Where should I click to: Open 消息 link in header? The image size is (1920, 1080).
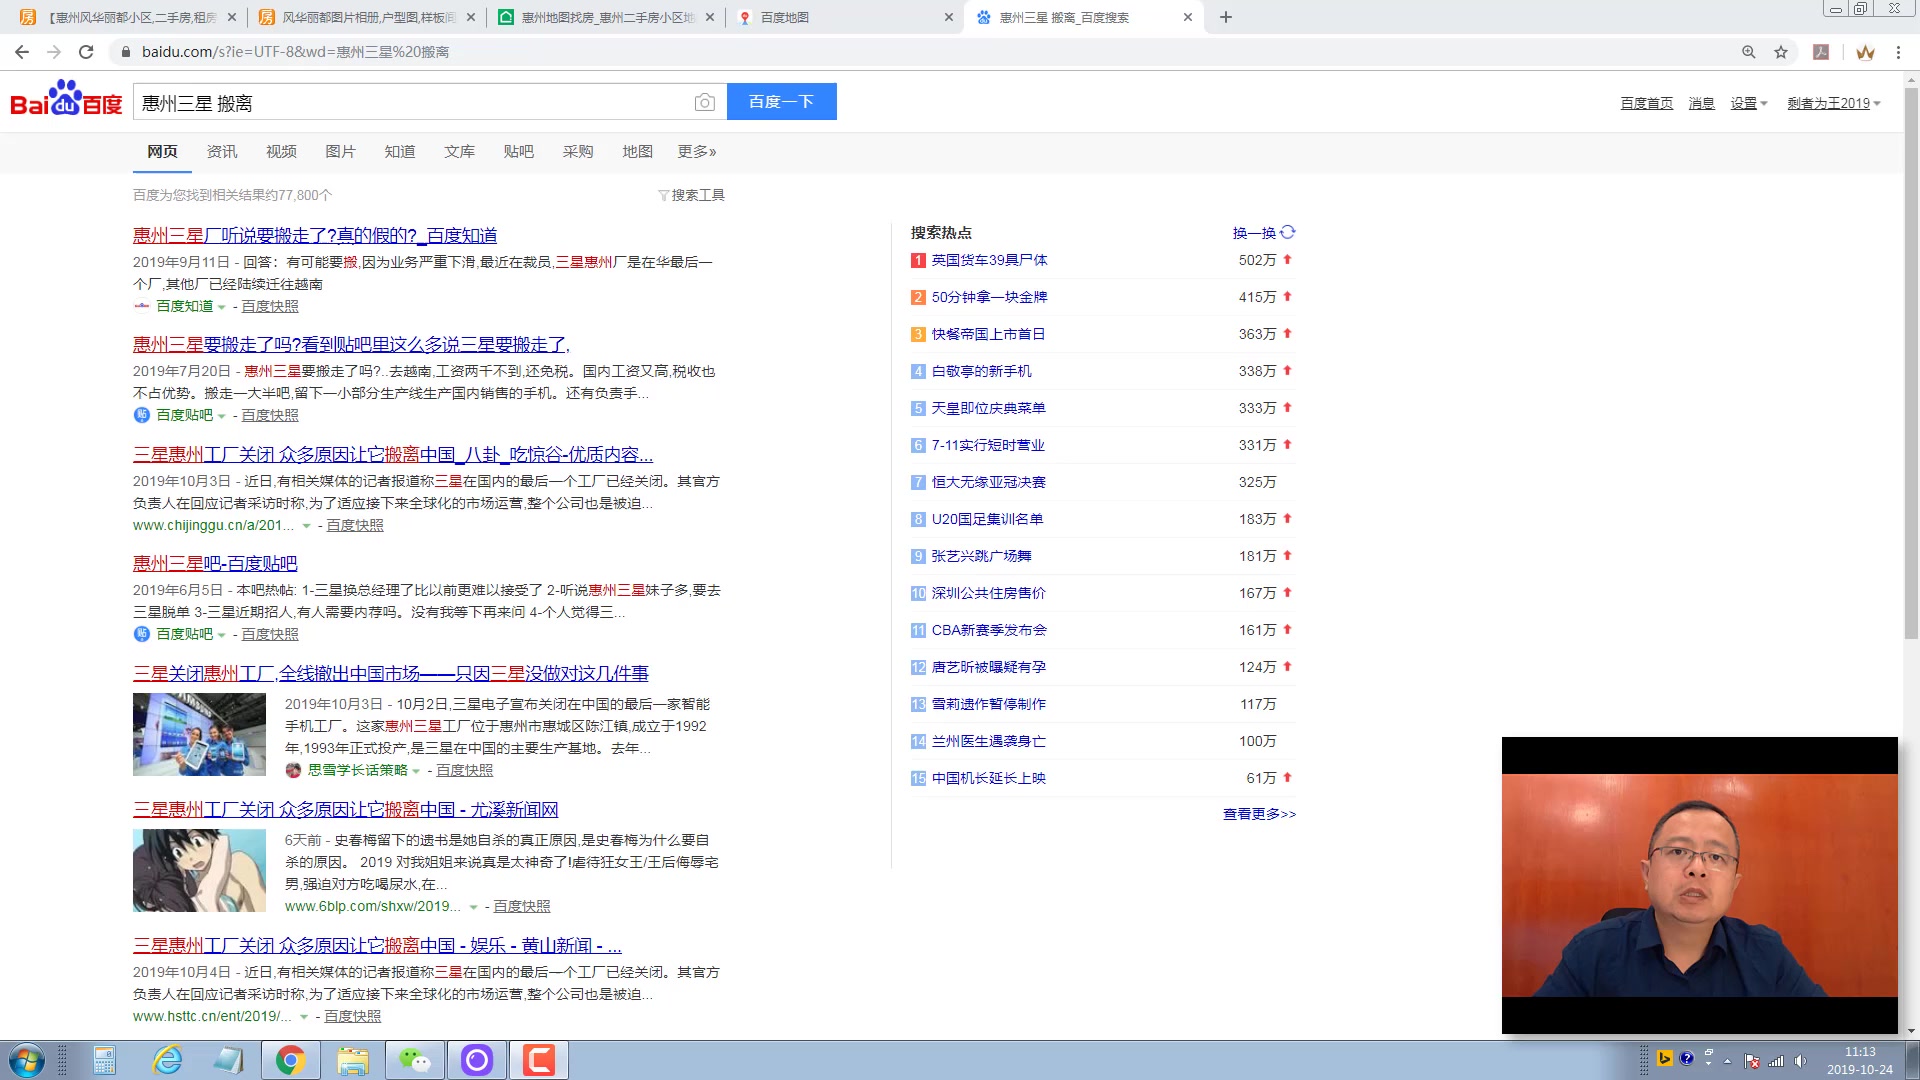(1702, 103)
